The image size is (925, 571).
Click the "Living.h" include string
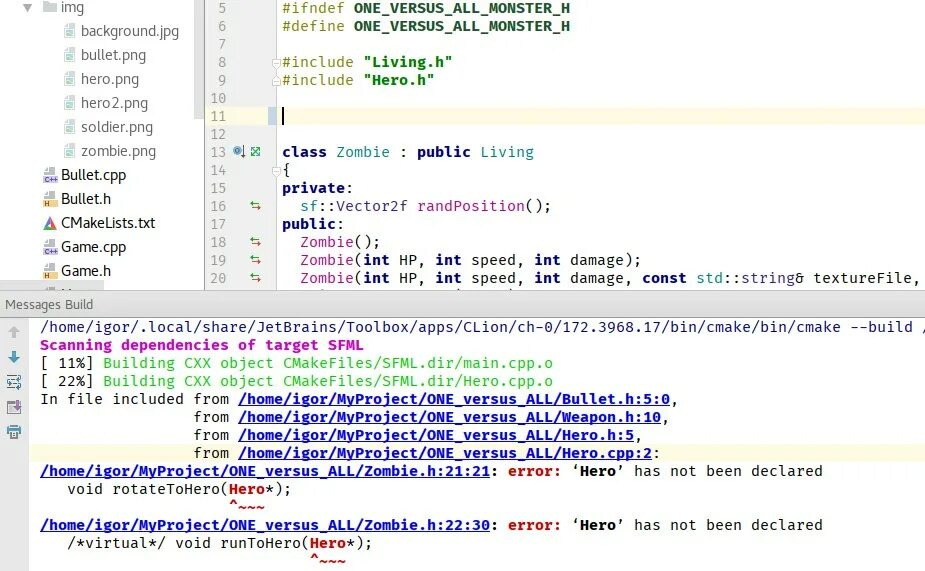408,62
